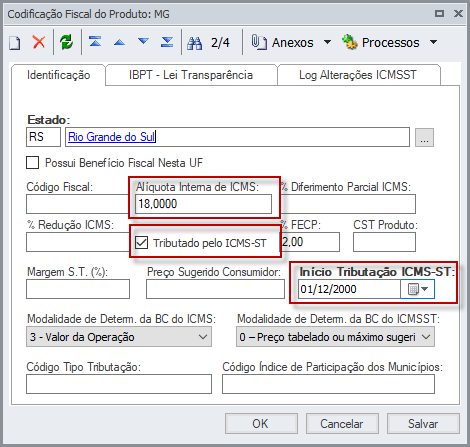
Task: Click the Salvar button
Action: click(423, 423)
